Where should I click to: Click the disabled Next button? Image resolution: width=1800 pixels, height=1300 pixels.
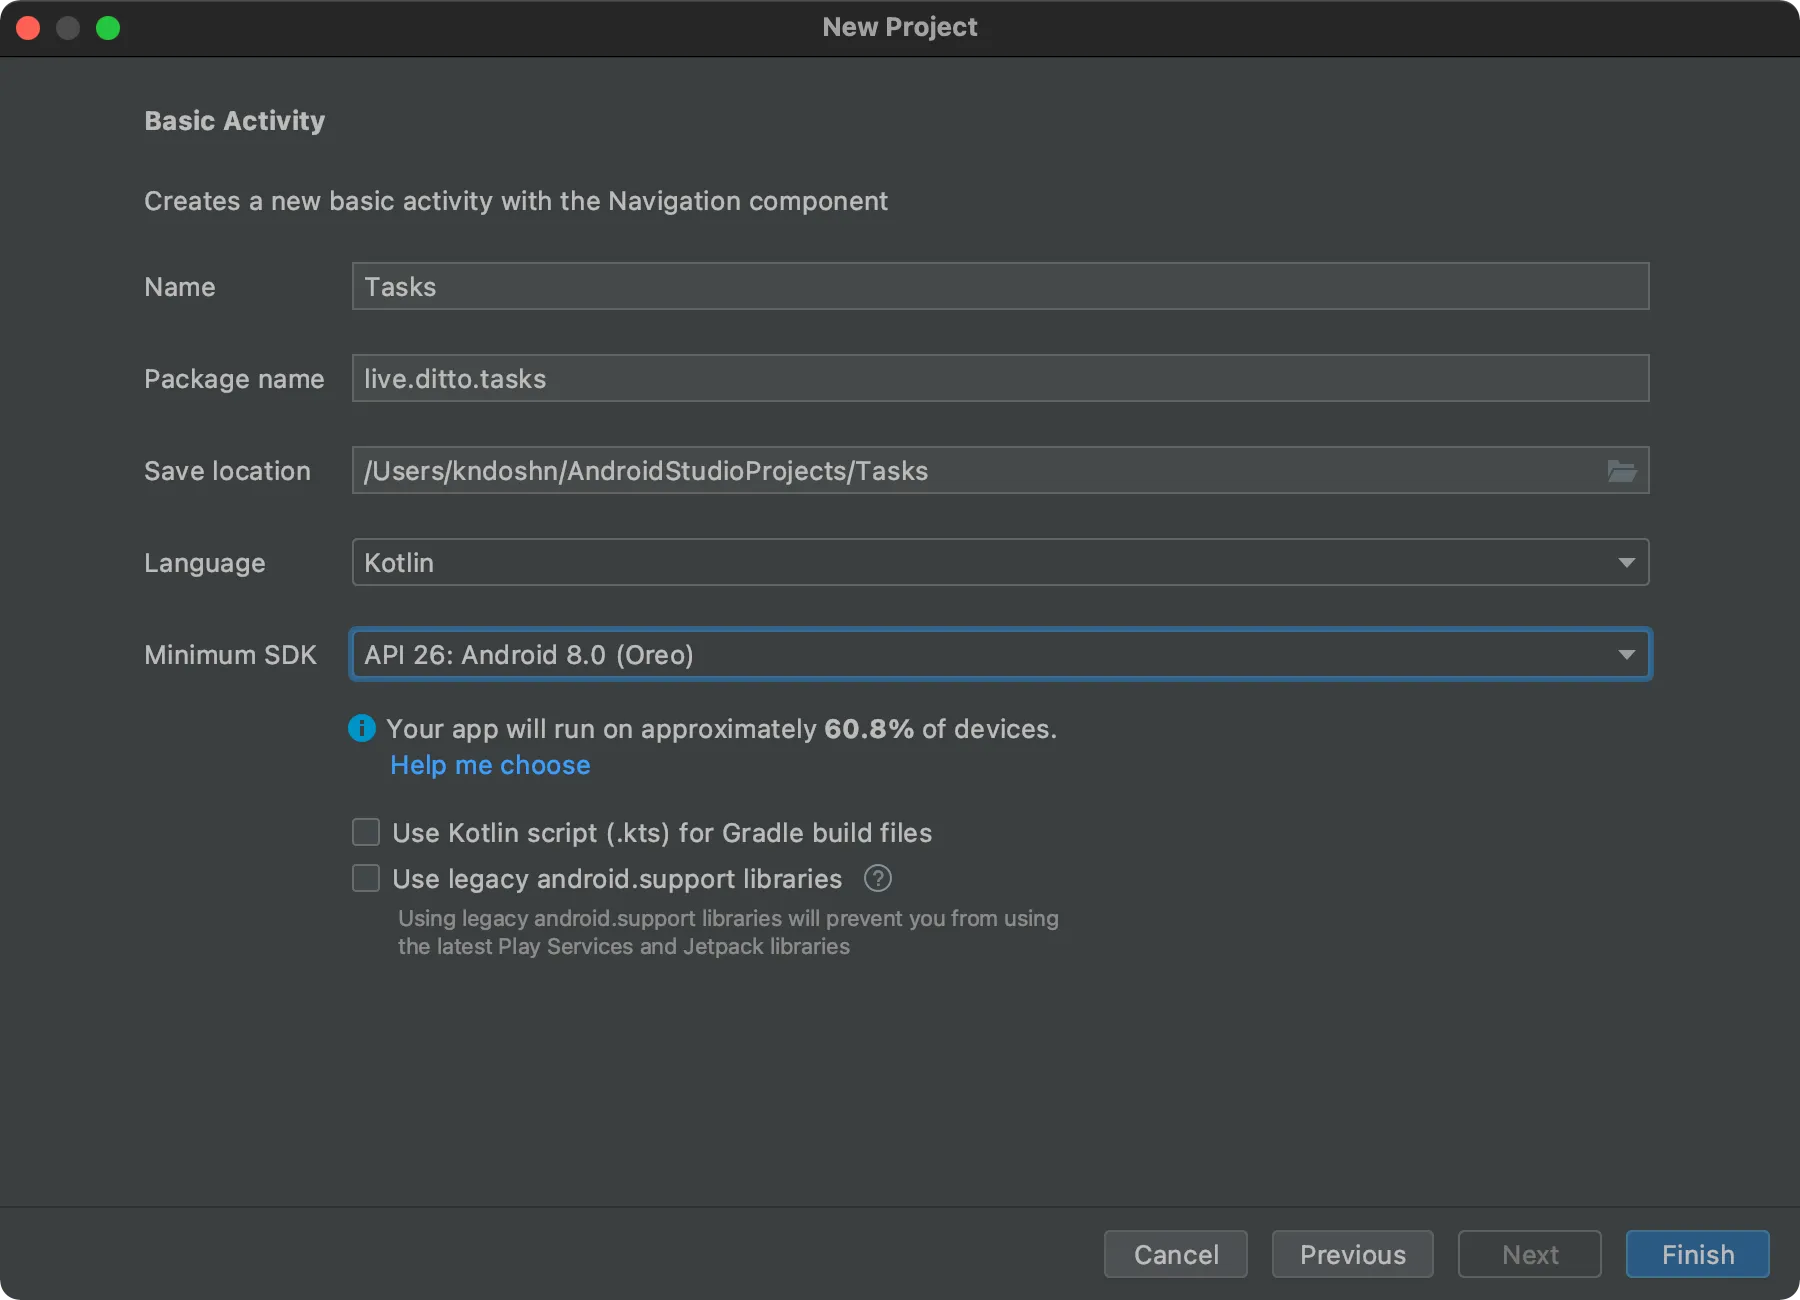click(x=1530, y=1254)
